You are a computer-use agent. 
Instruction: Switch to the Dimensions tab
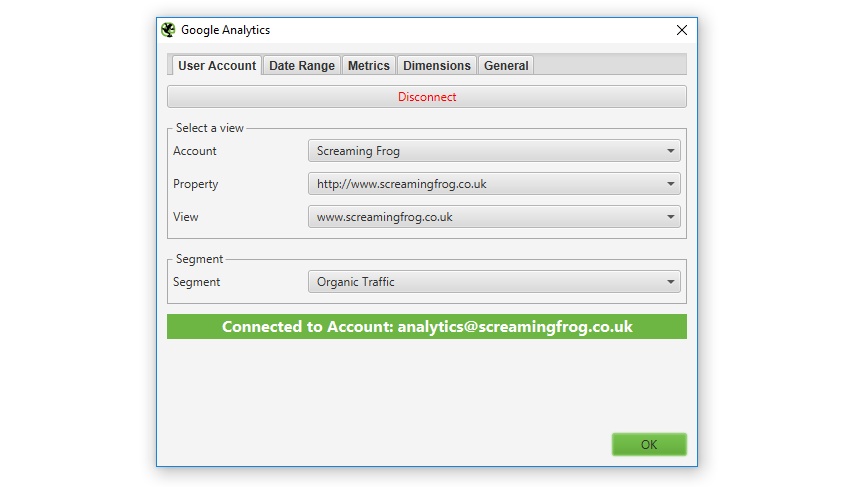(x=436, y=66)
